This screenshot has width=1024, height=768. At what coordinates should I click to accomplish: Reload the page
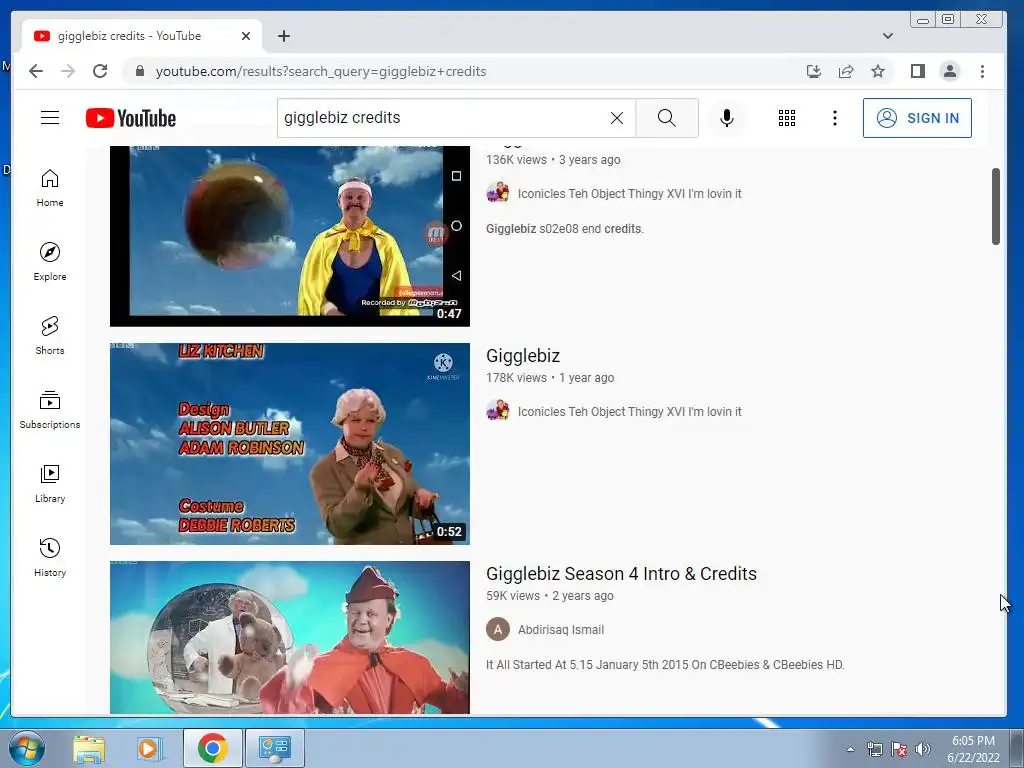(100, 71)
